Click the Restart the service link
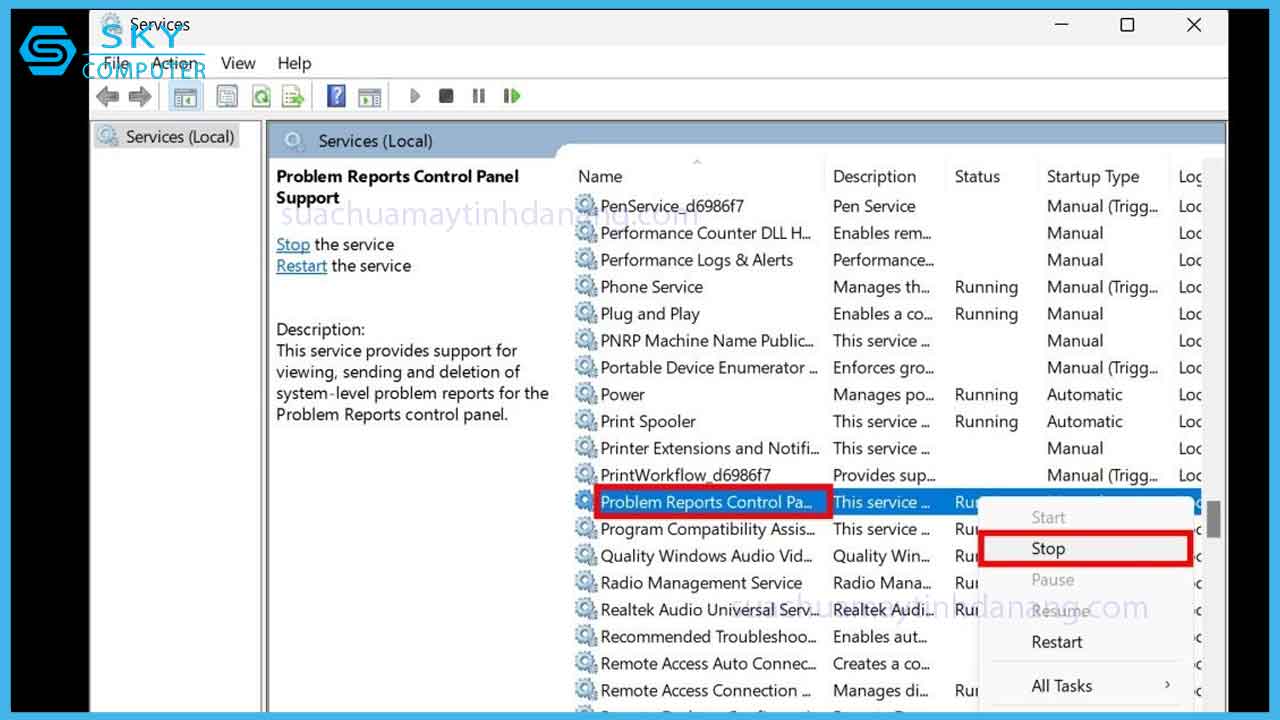The height and width of the screenshot is (720, 1280). tap(301, 266)
